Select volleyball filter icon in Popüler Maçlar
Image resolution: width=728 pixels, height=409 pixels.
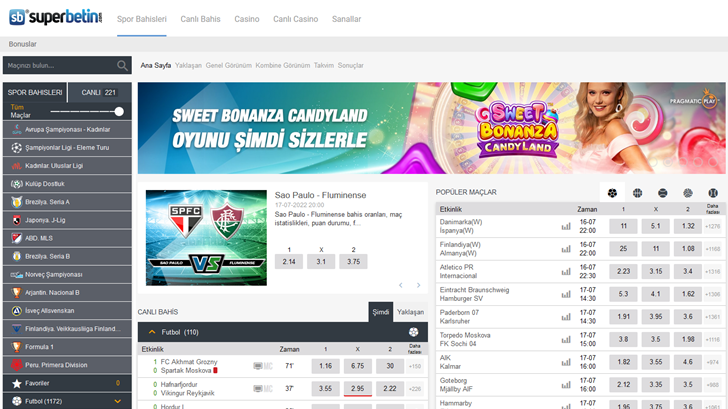pyautogui.click(x=688, y=193)
